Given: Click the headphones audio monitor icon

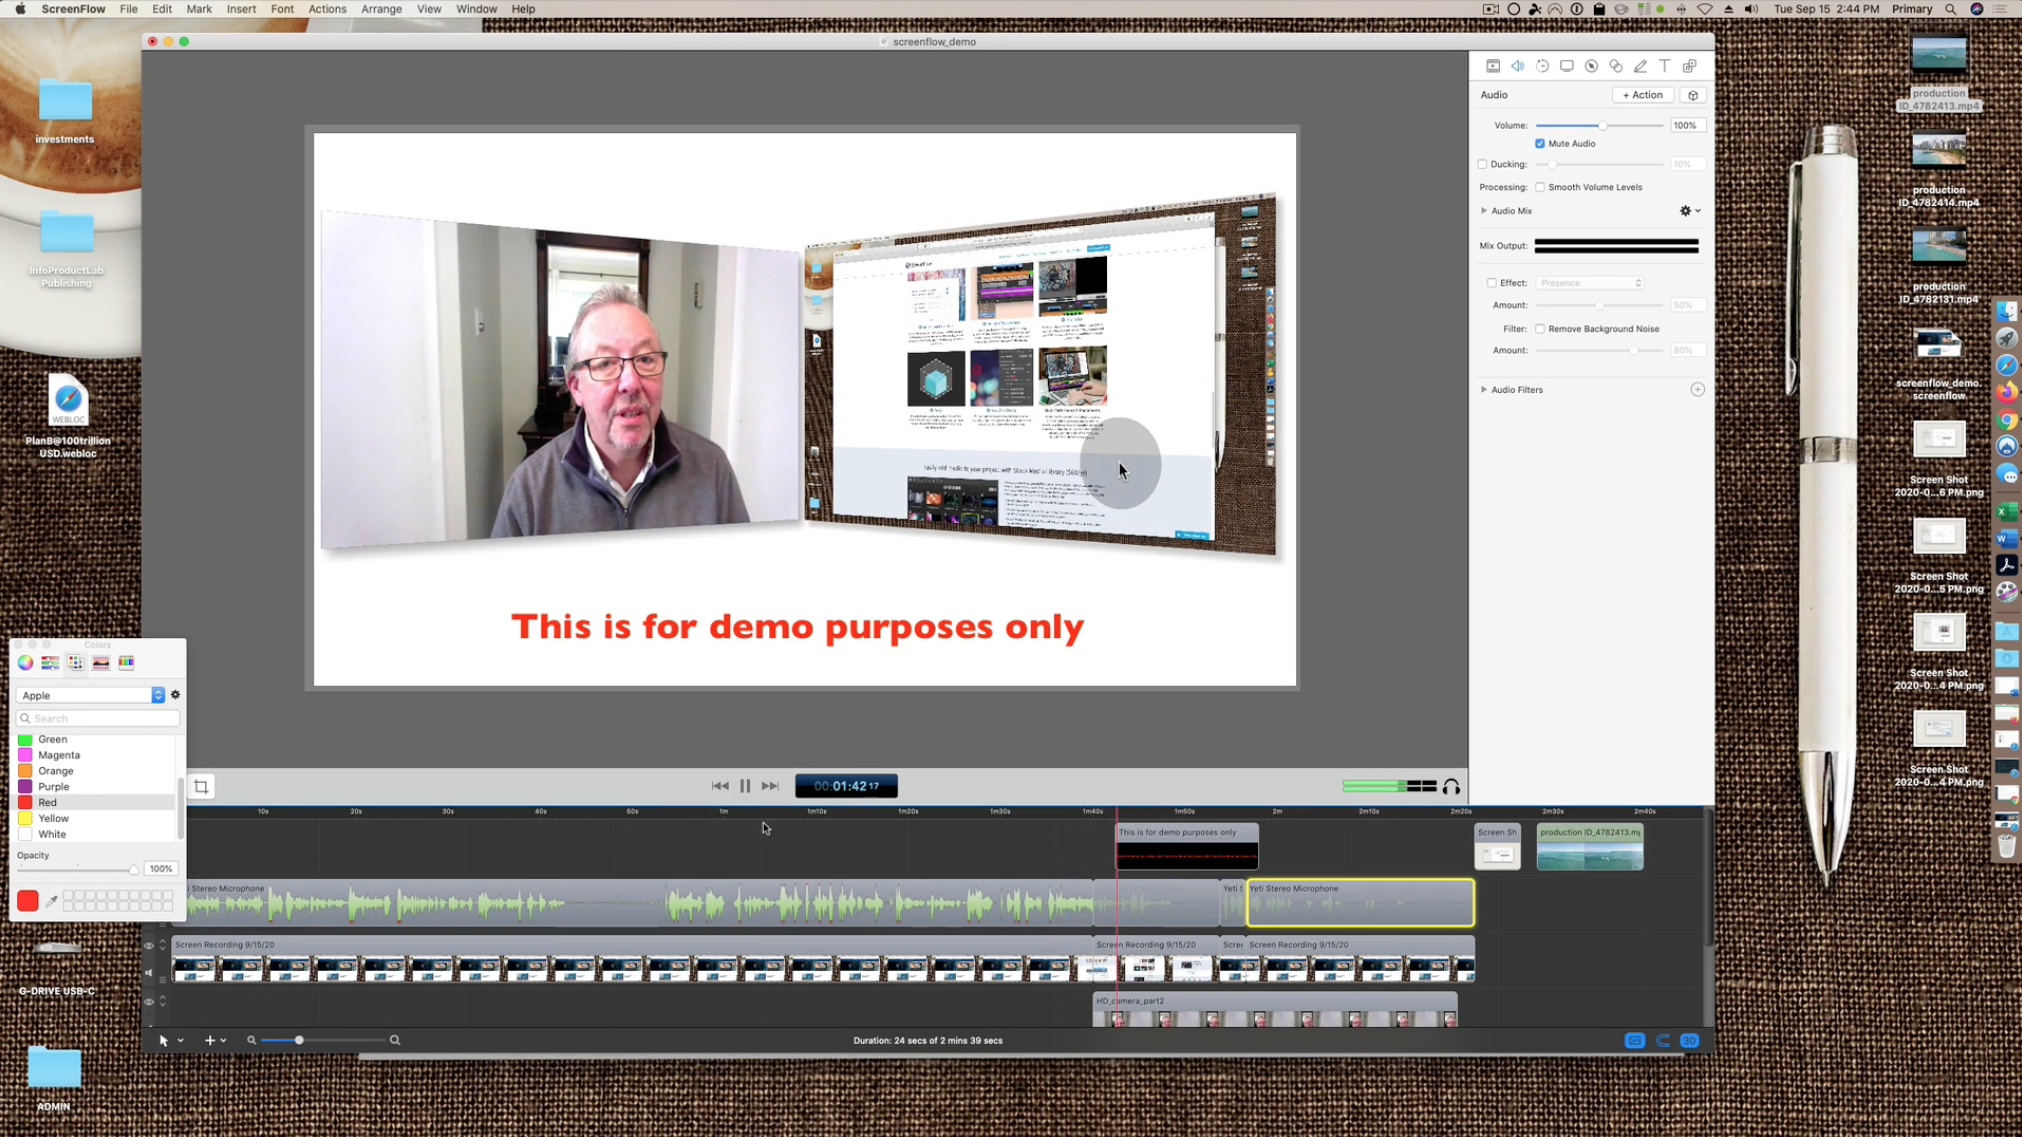Looking at the screenshot, I should 1451,787.
